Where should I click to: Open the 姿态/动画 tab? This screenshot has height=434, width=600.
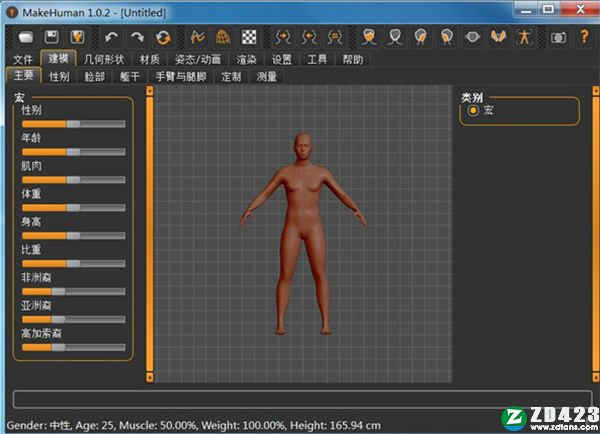[198, 59]
